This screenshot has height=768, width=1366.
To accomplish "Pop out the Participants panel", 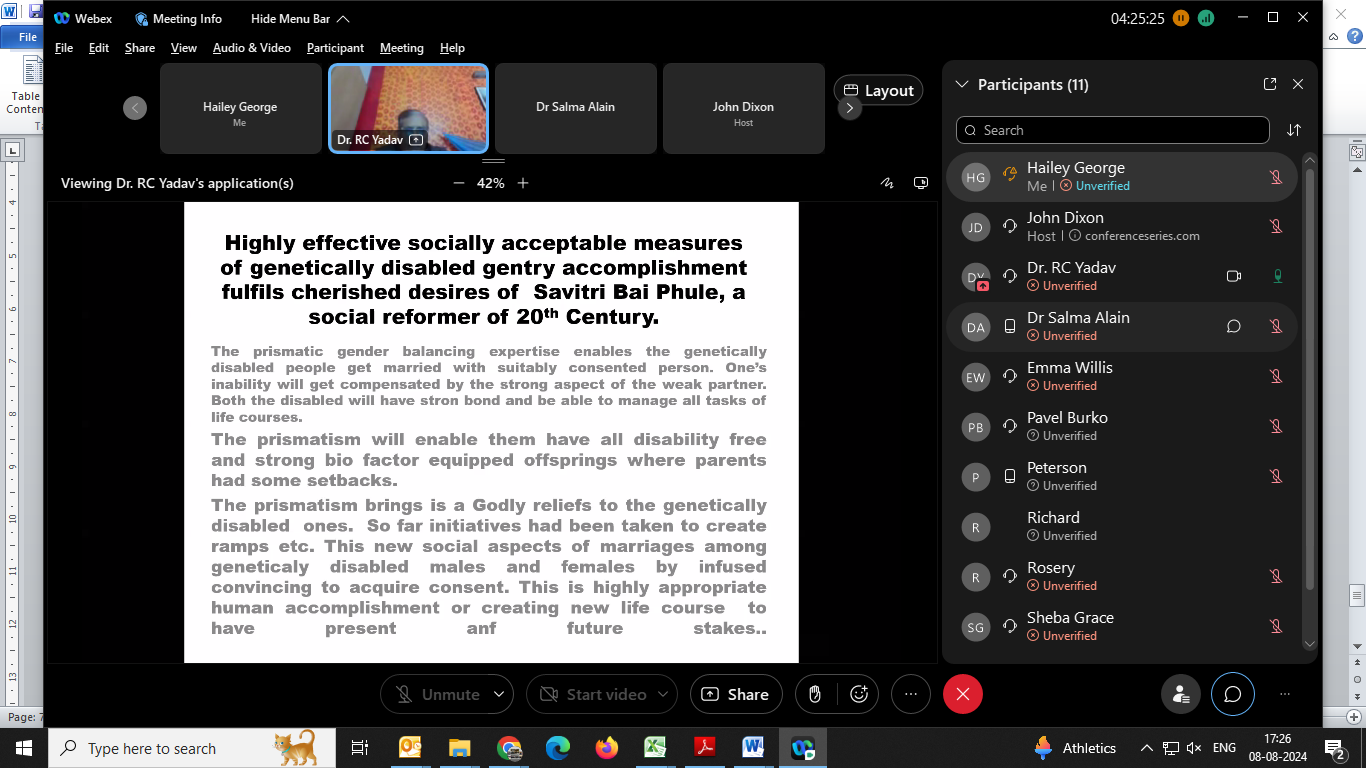I will [x=1270, y=85].
